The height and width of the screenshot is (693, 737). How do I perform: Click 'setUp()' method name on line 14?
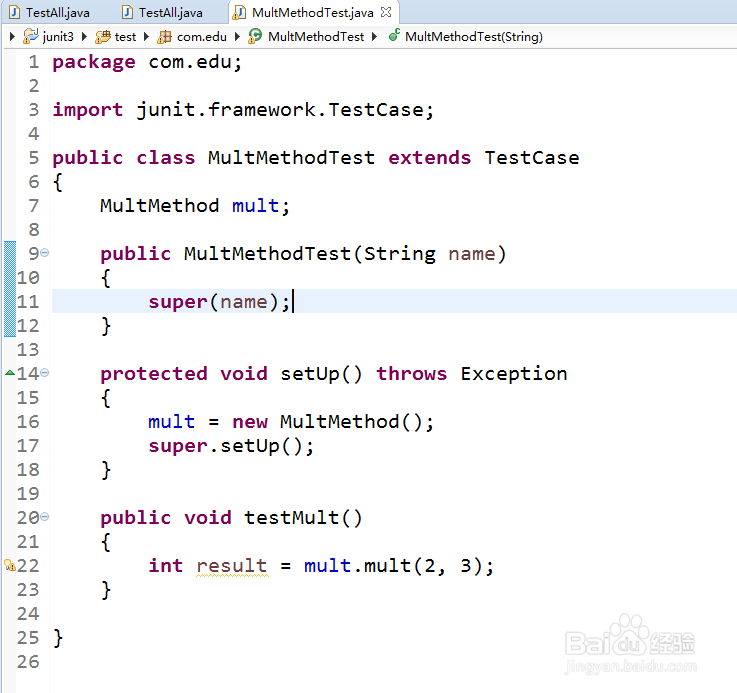(321, 374)
